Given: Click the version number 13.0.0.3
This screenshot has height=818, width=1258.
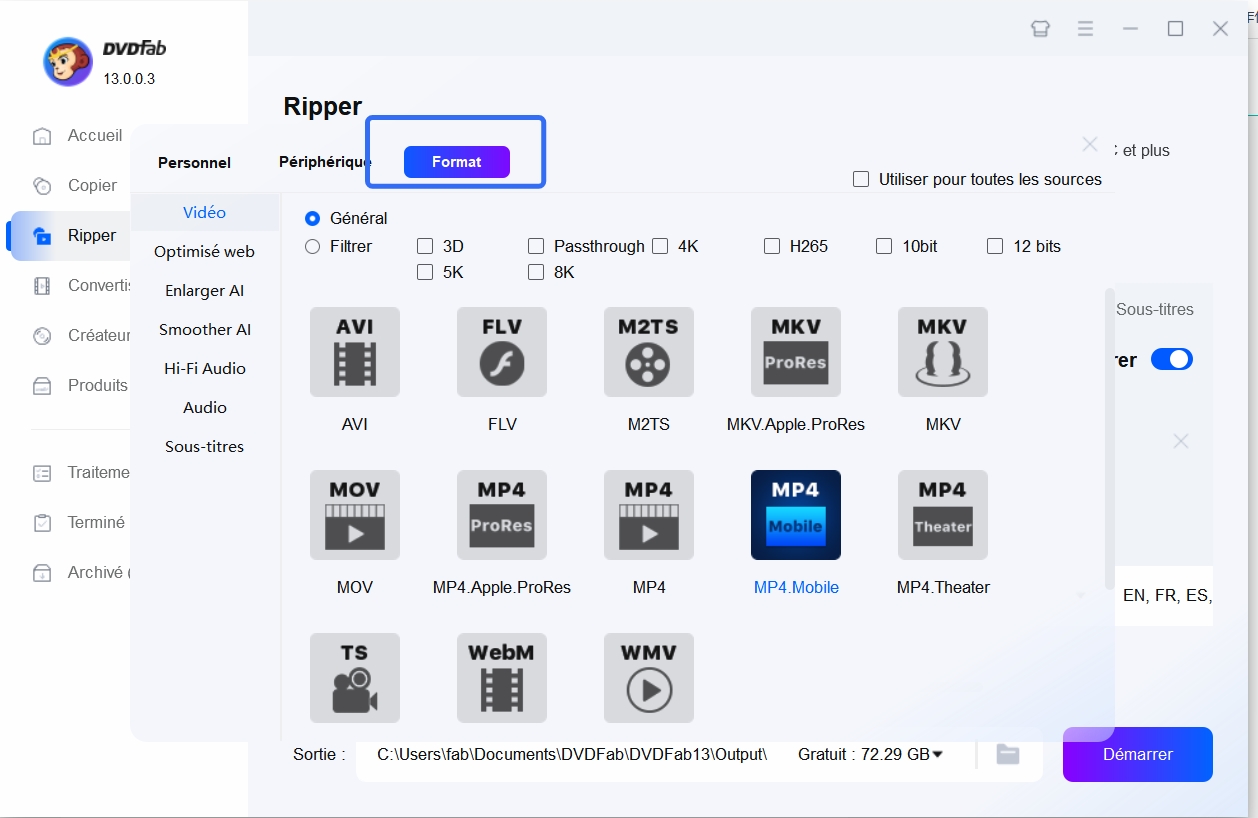Looking at the screenshot, I should [129, 79].
